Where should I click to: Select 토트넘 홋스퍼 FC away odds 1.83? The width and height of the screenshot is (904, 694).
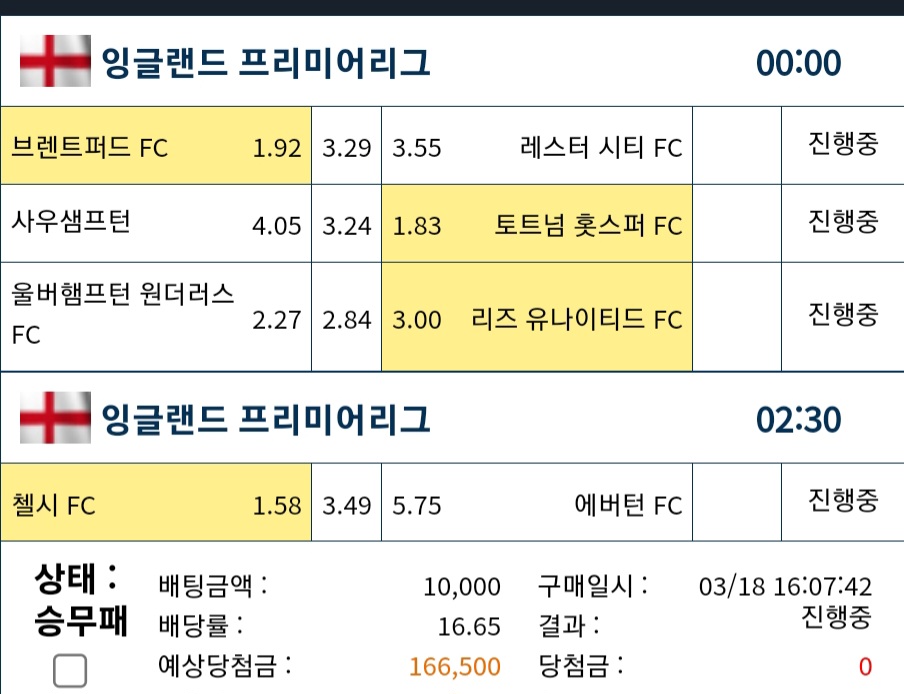537,224
